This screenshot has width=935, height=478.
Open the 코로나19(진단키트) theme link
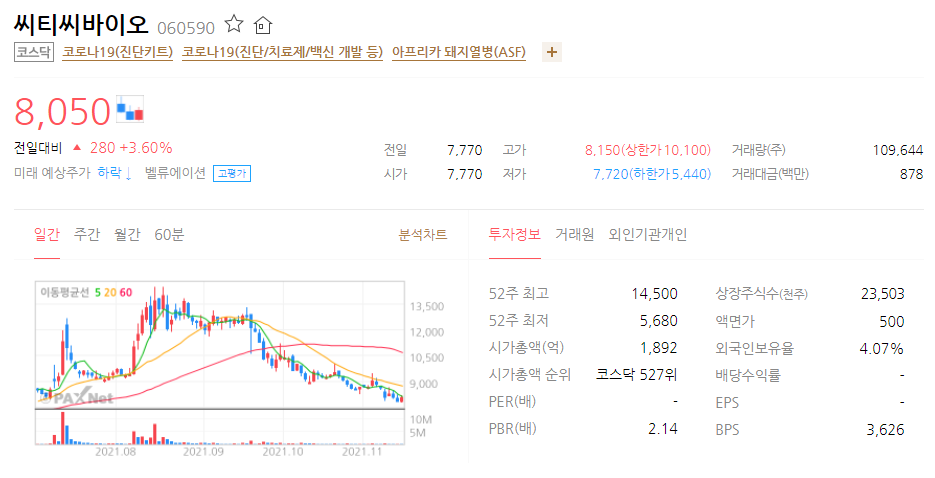coord(117,52)
